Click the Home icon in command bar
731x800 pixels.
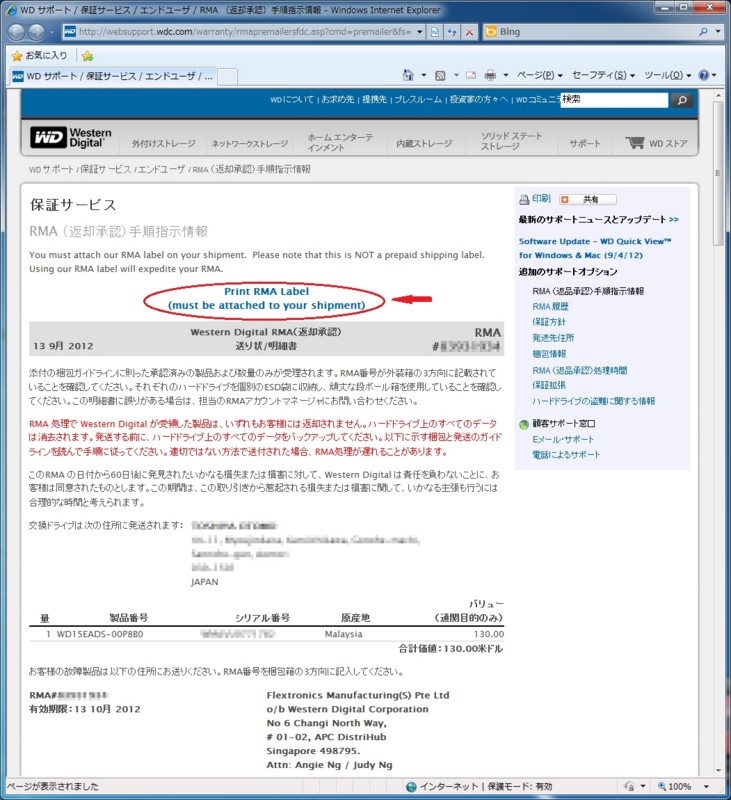408,76
